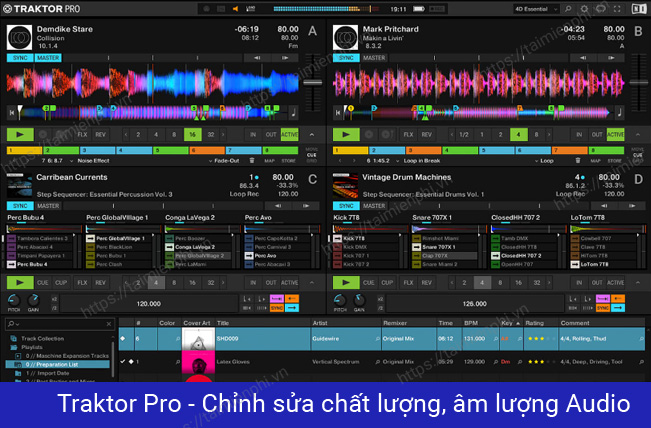
Task: Toggle SYNC on Deck A
Action: pyautogui.click(x=20, y=58)
